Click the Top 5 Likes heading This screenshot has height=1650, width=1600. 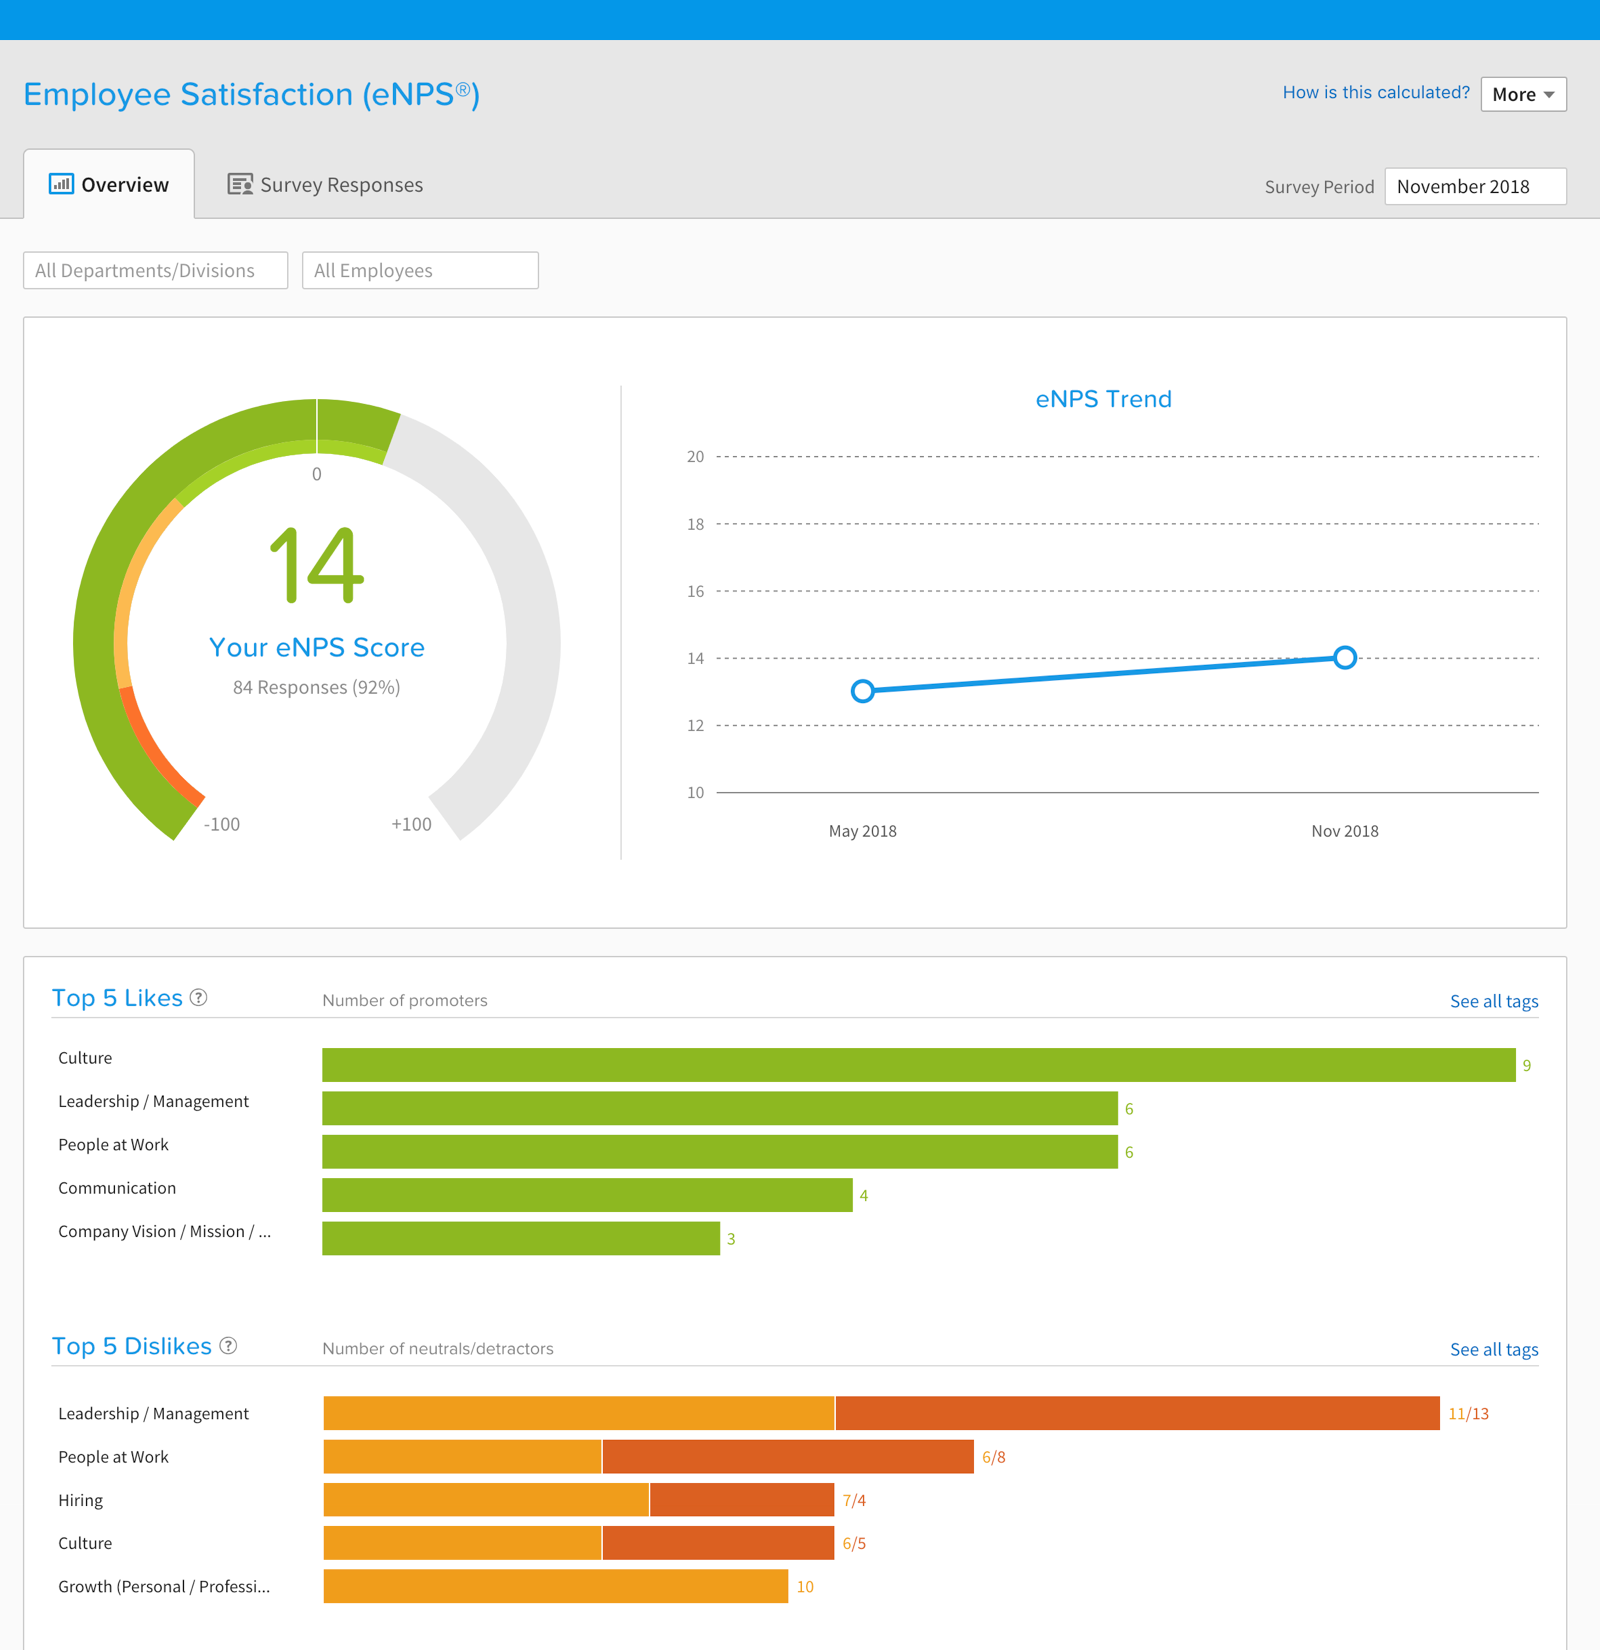117,998
